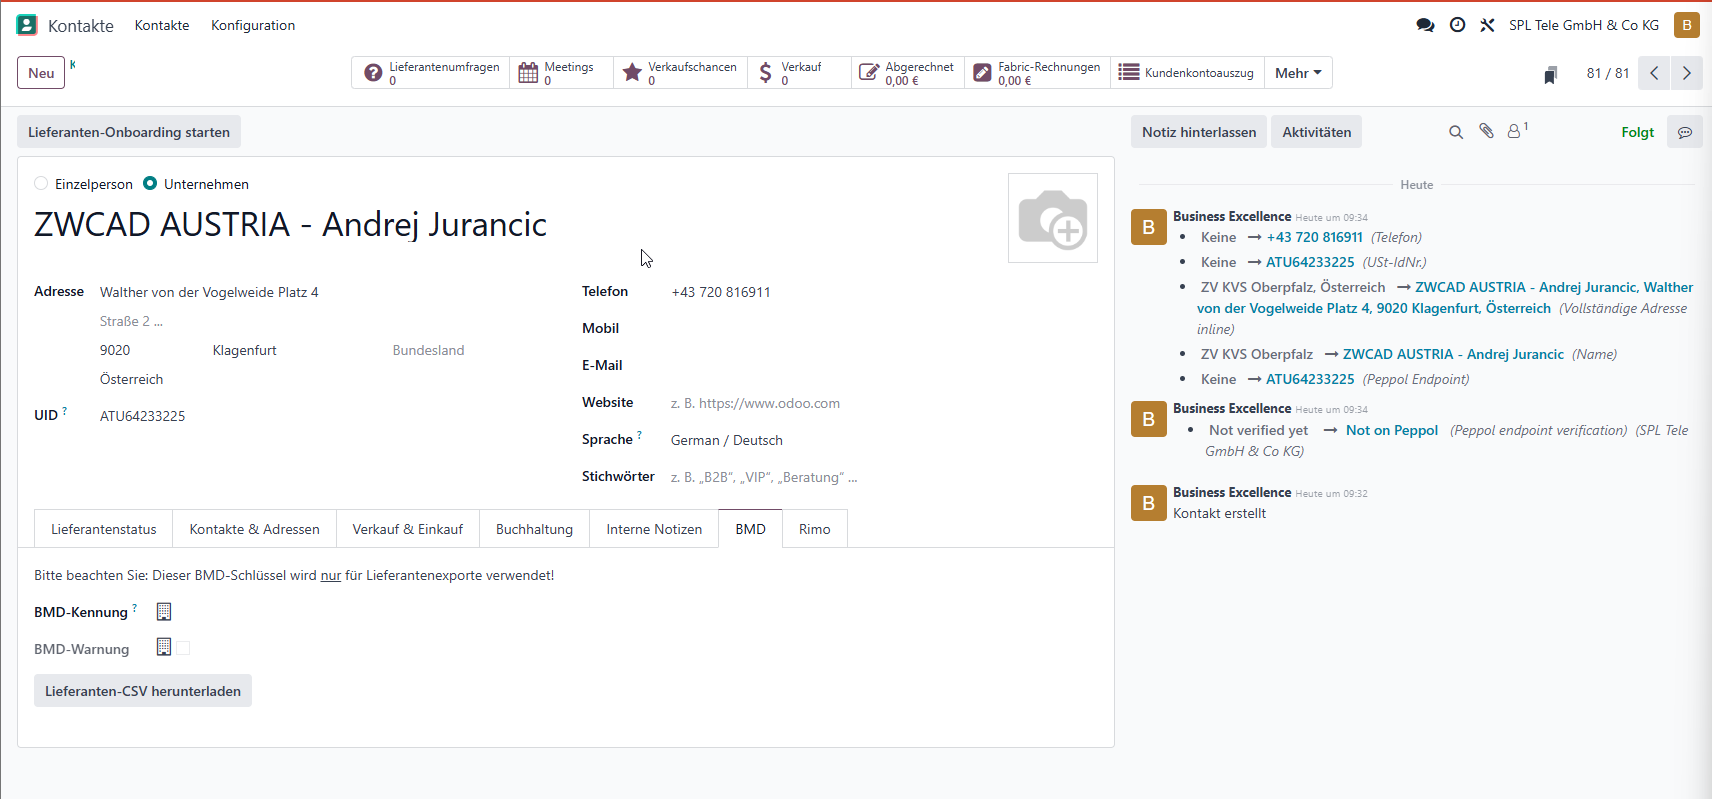Open the SPL Tele GmbH & Co KG company switcher
The height and width of the screenshot is (799, 1712).
click(x=1584, y=25)
